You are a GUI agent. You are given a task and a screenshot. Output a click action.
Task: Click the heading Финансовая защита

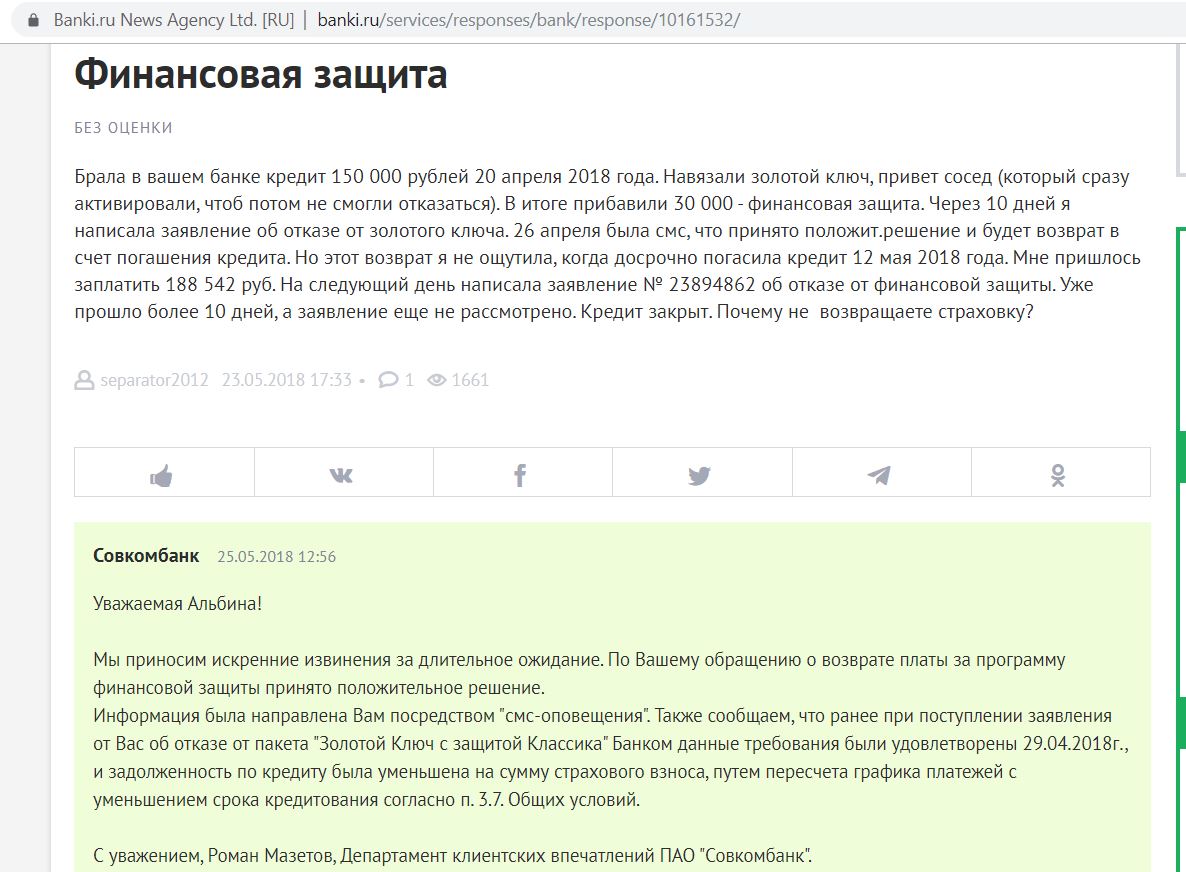pos(261,75)
